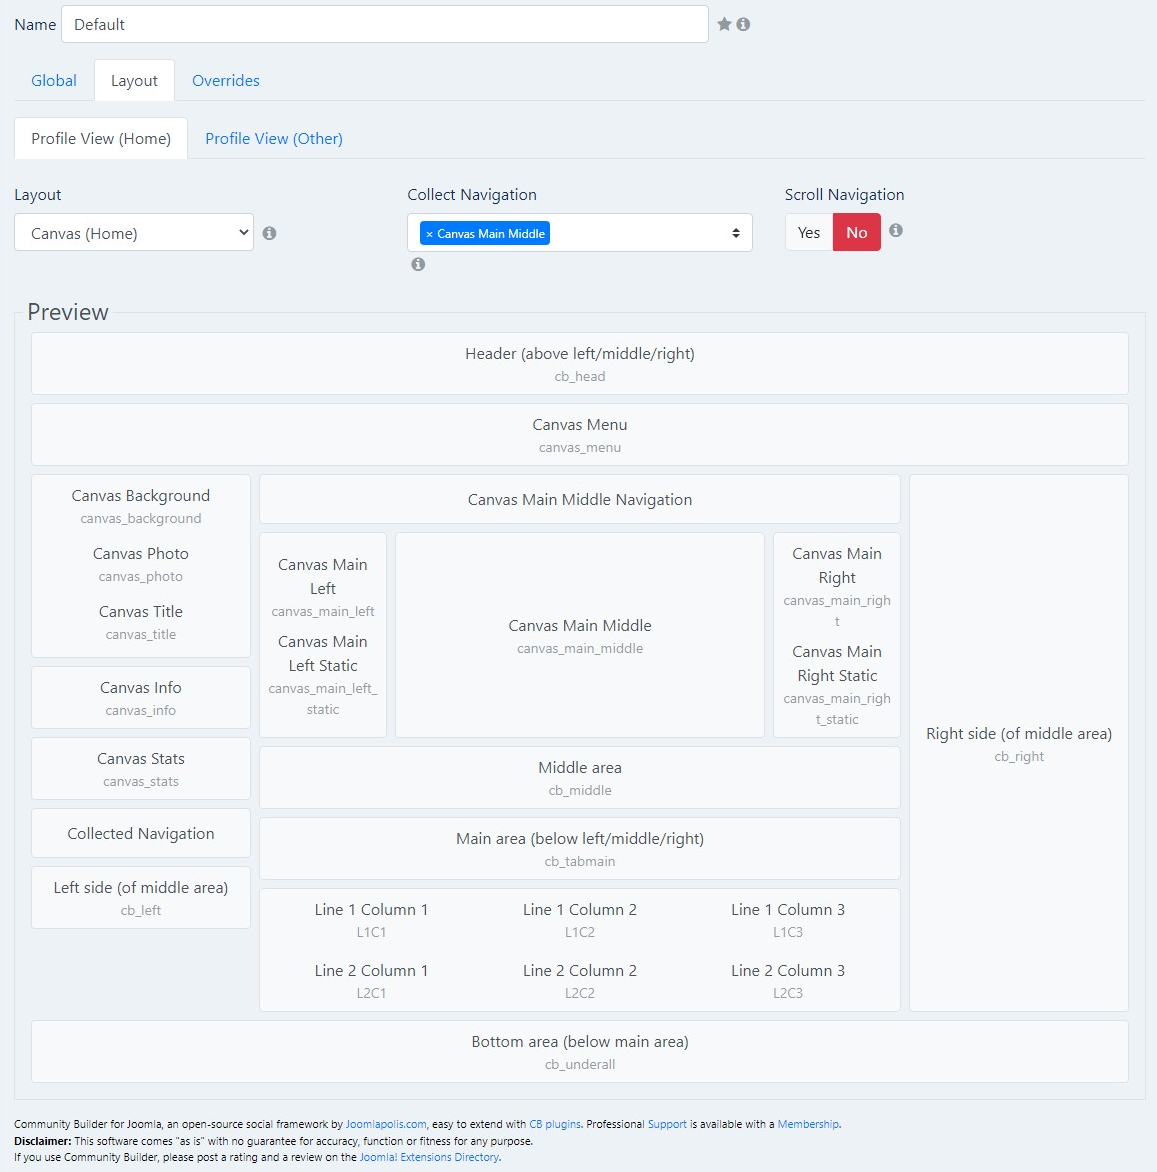Click the Canvas Main Middle selected tag

coord(485,234)
